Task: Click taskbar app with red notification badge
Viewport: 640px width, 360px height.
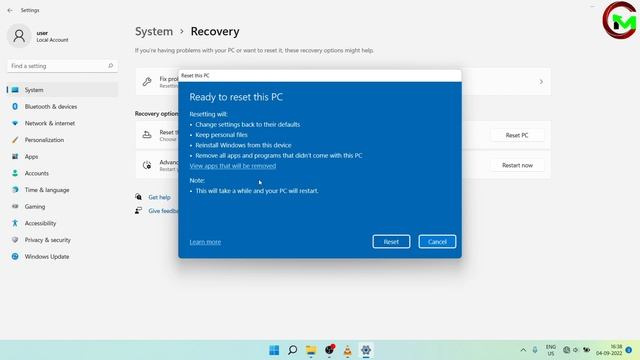Action: click(329, 350)
